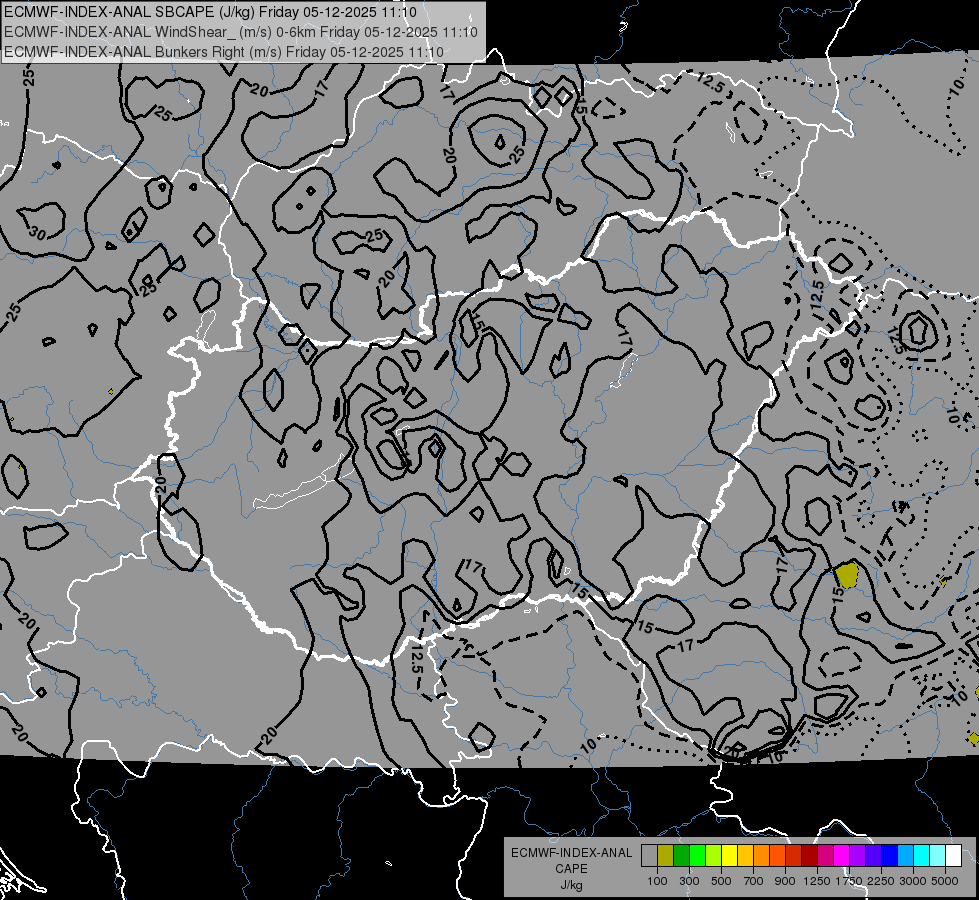Click the CAPE label in the legend
The width and height of the screenshot is (979, 900).
571,869
